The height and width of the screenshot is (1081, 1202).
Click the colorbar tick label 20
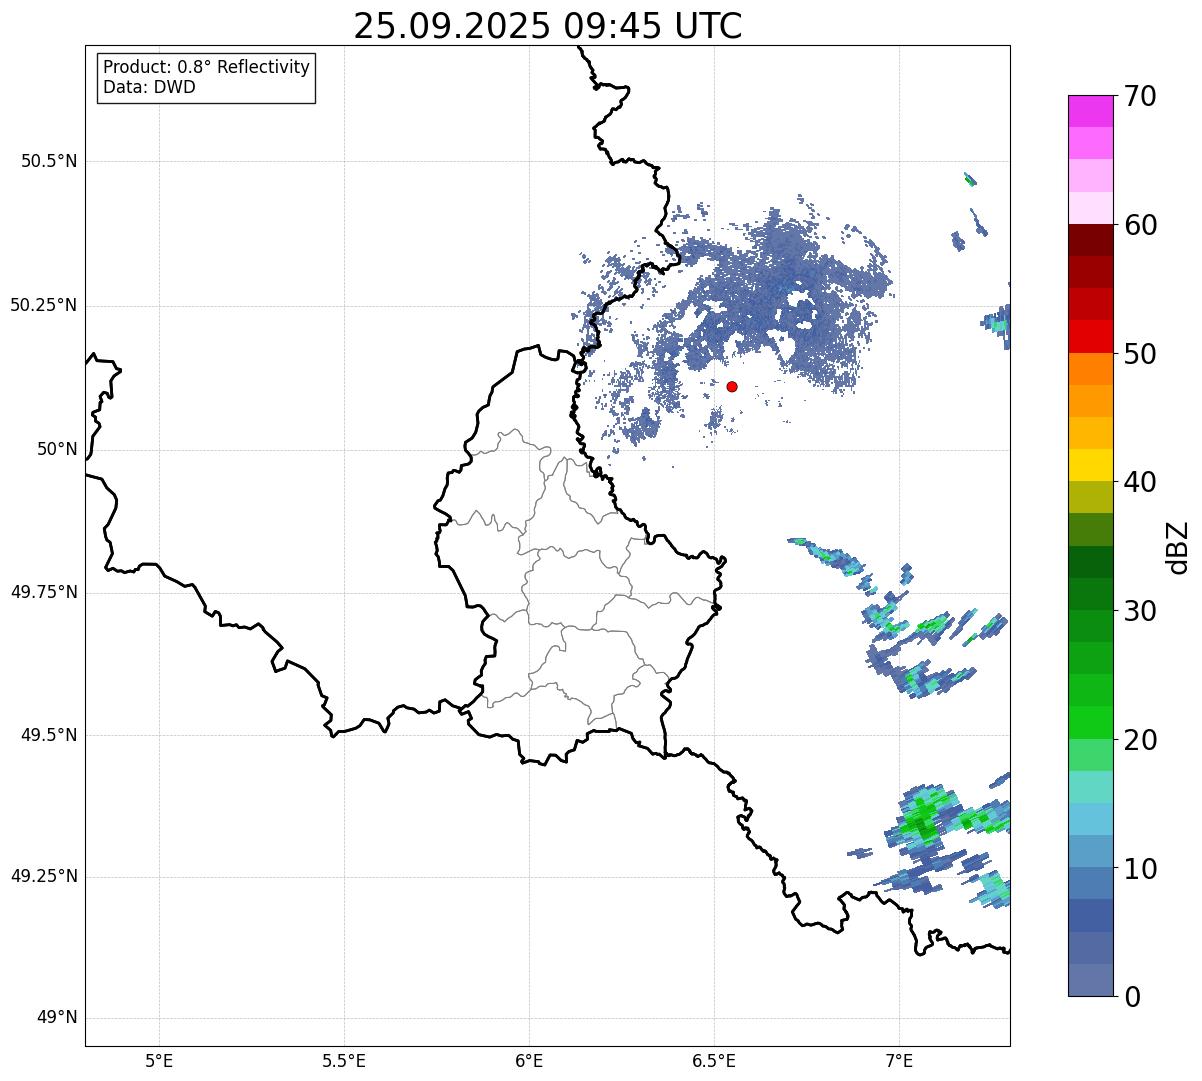click(x=1140, y=740)
